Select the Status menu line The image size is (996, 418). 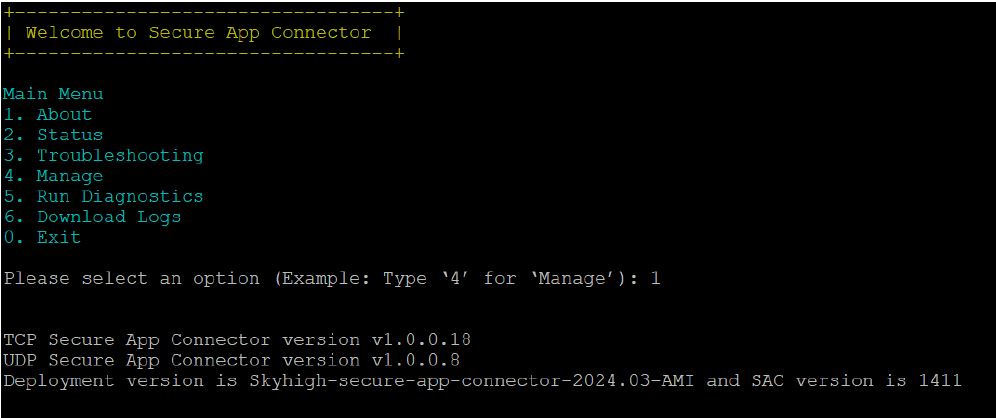pyautogui.click(x=53, y=135)
